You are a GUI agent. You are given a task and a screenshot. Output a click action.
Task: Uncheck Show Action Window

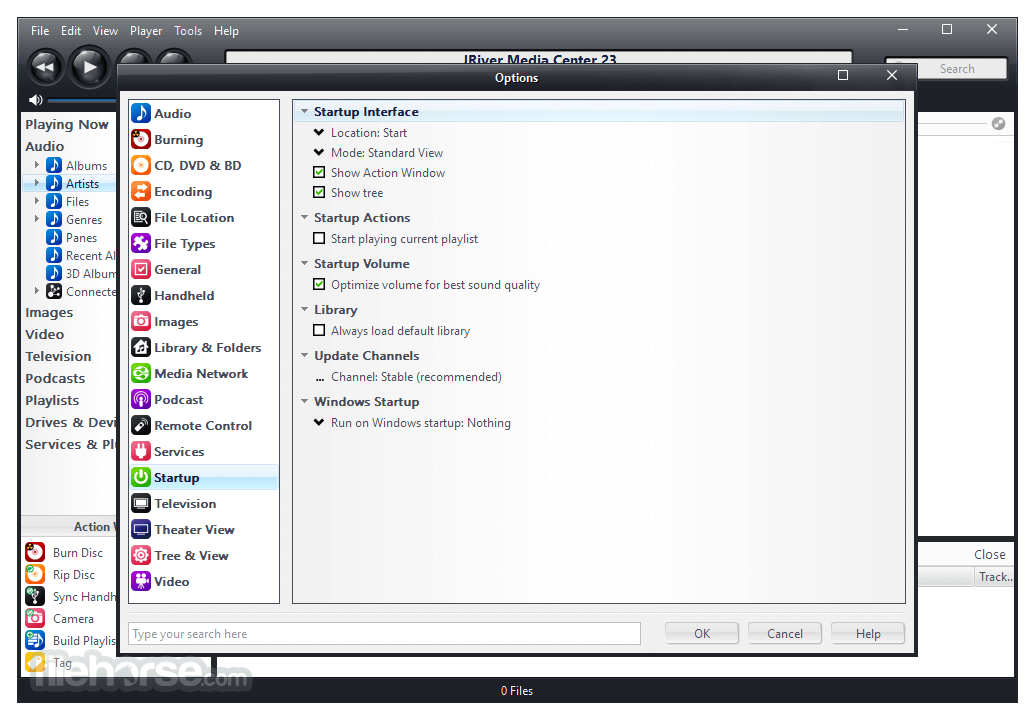(319, 172)
